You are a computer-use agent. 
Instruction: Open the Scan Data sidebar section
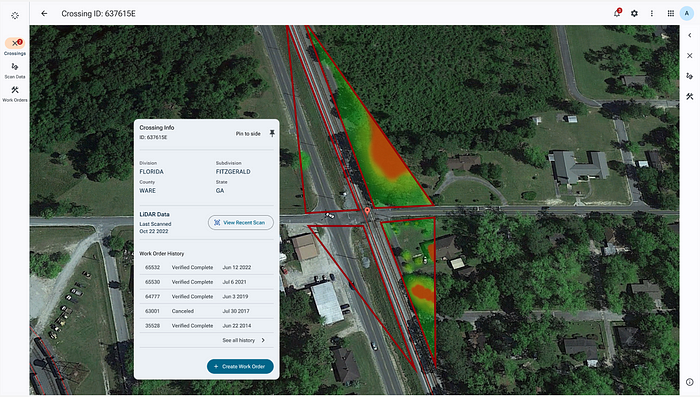[x=15, y=71]
